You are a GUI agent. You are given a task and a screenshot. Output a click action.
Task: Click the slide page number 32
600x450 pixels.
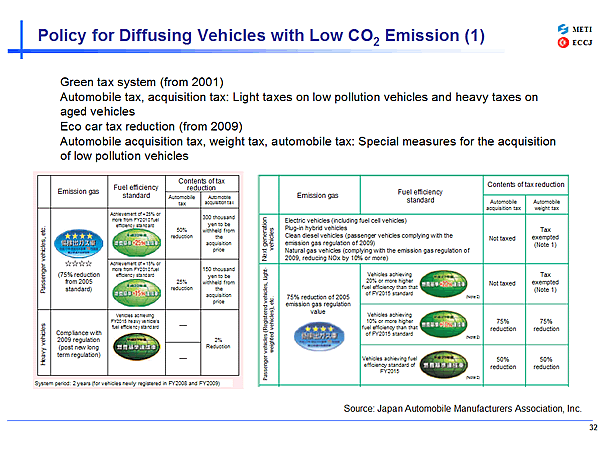point(593,427)
